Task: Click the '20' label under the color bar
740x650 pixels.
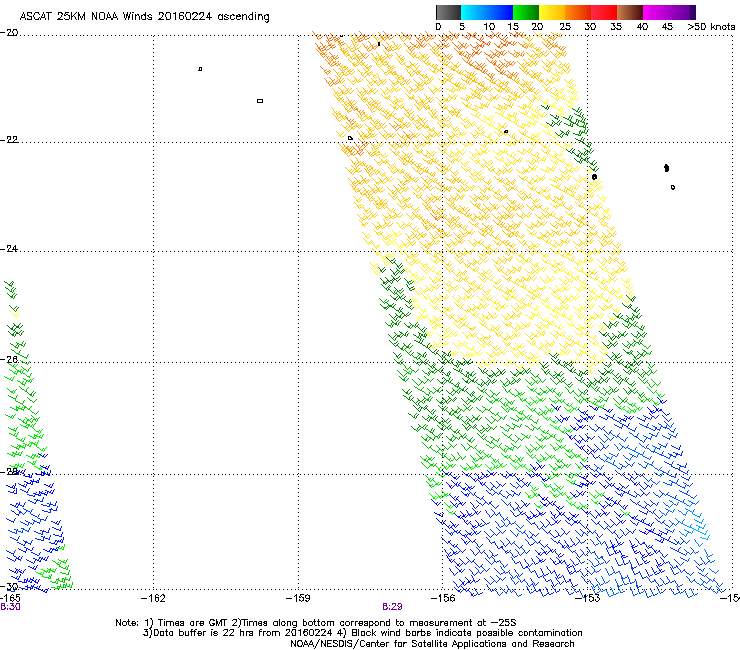Action: coord(537,27)
